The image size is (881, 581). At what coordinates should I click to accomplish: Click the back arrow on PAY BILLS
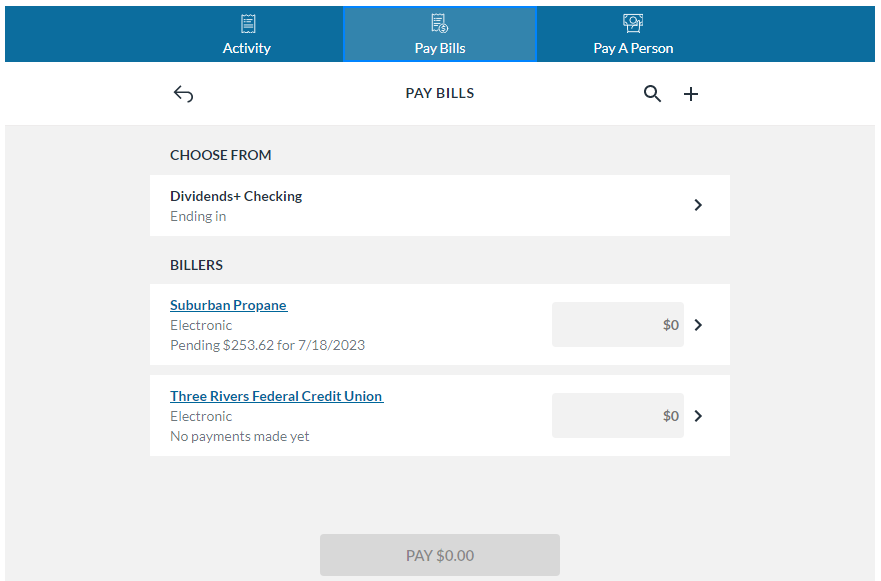(183, 93)
